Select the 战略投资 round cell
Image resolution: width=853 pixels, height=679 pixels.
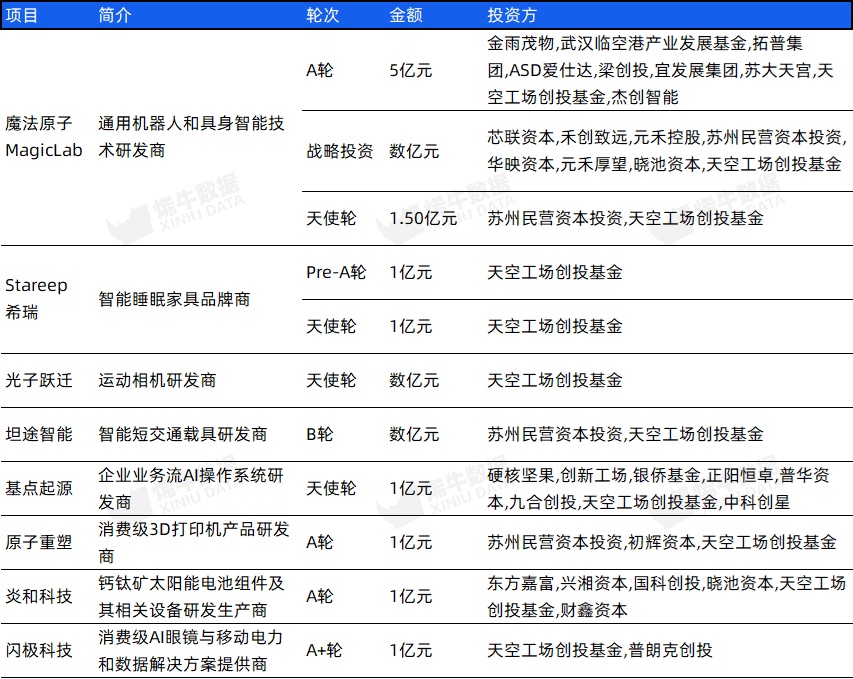[339, 151]
